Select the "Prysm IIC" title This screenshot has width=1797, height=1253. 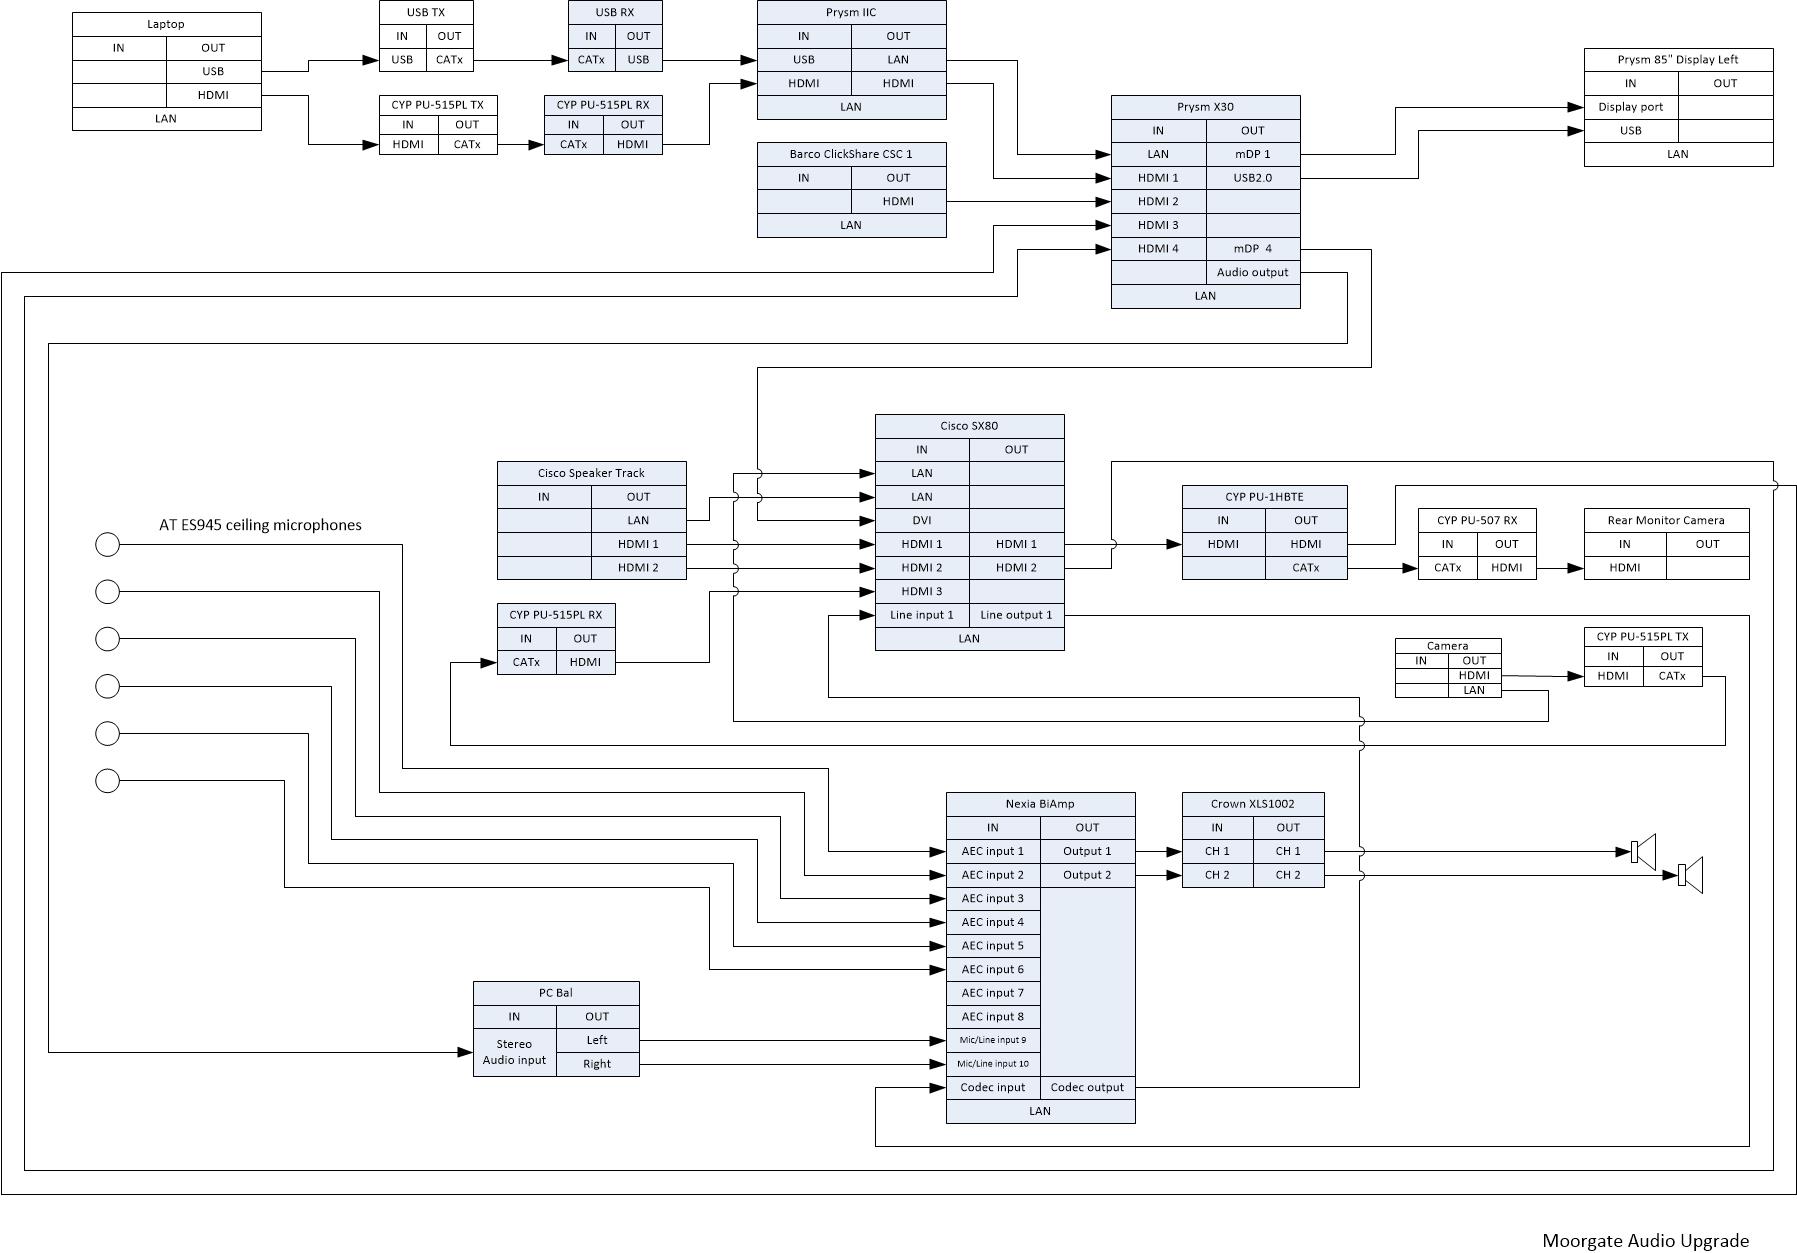coord(851,12)
